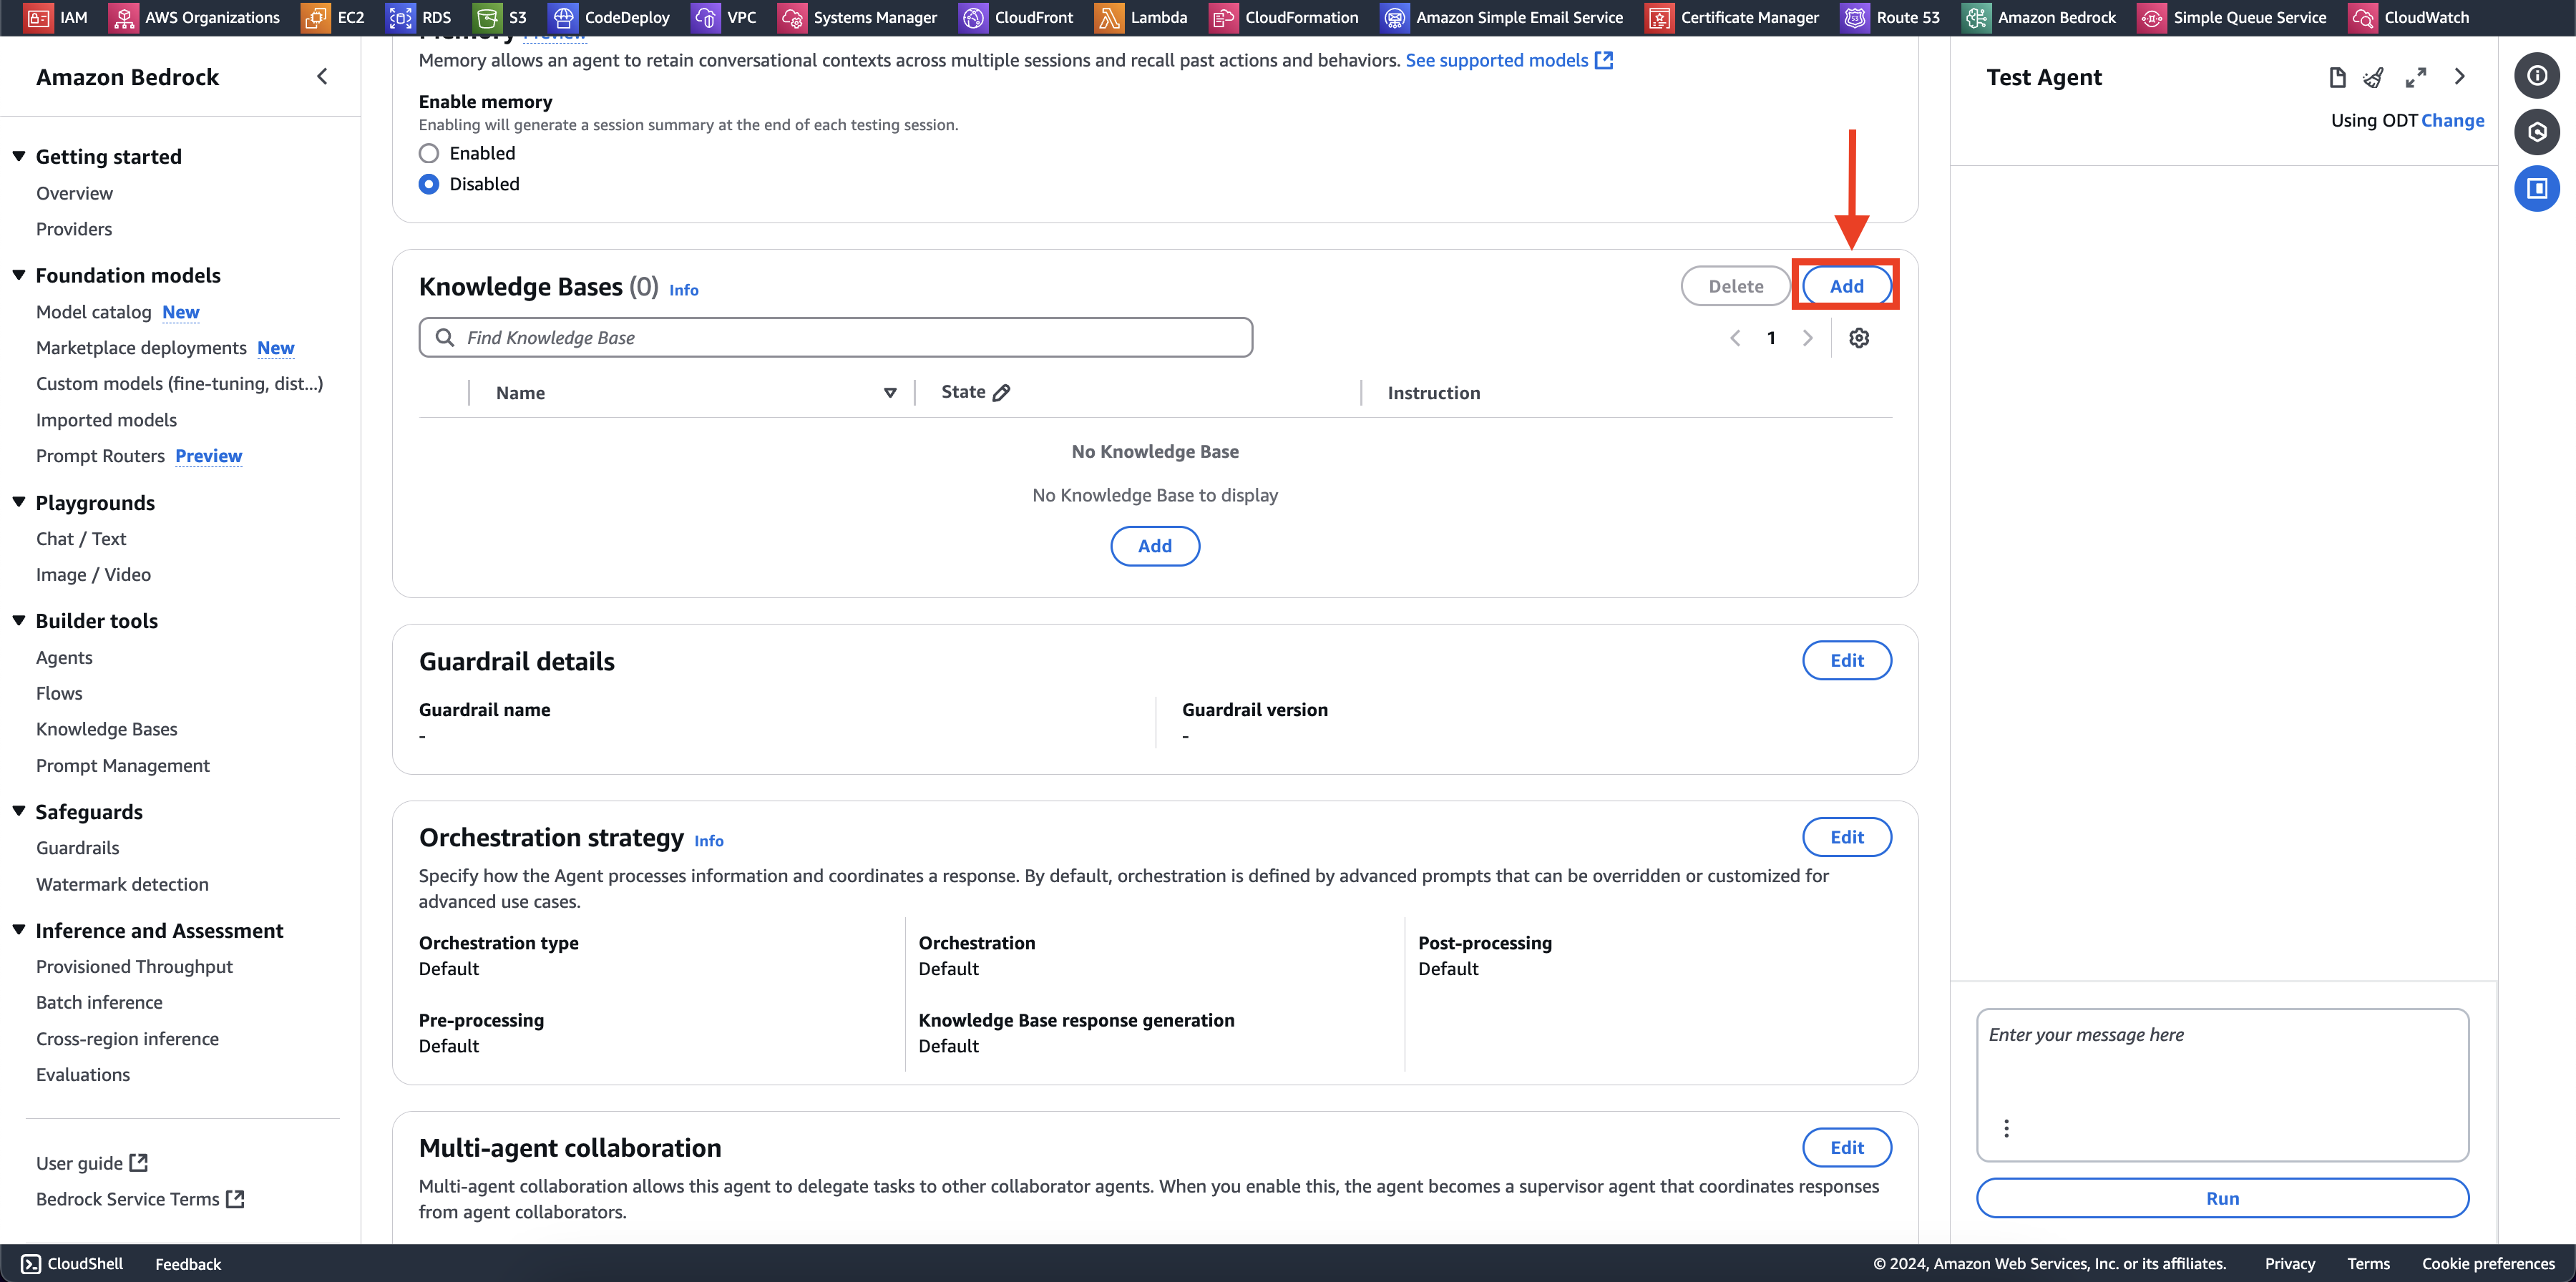Select the Disabled memory radio button
This screenshot has width=2576, height=1282.
point(429,184)
